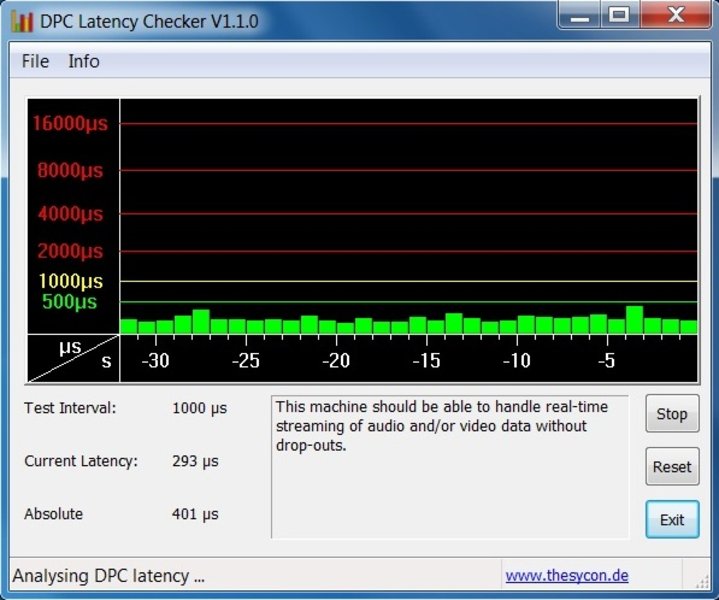Click the 401 µs absolute value
This screenshot has height=600, width=719.
click(x=195, y=514)
